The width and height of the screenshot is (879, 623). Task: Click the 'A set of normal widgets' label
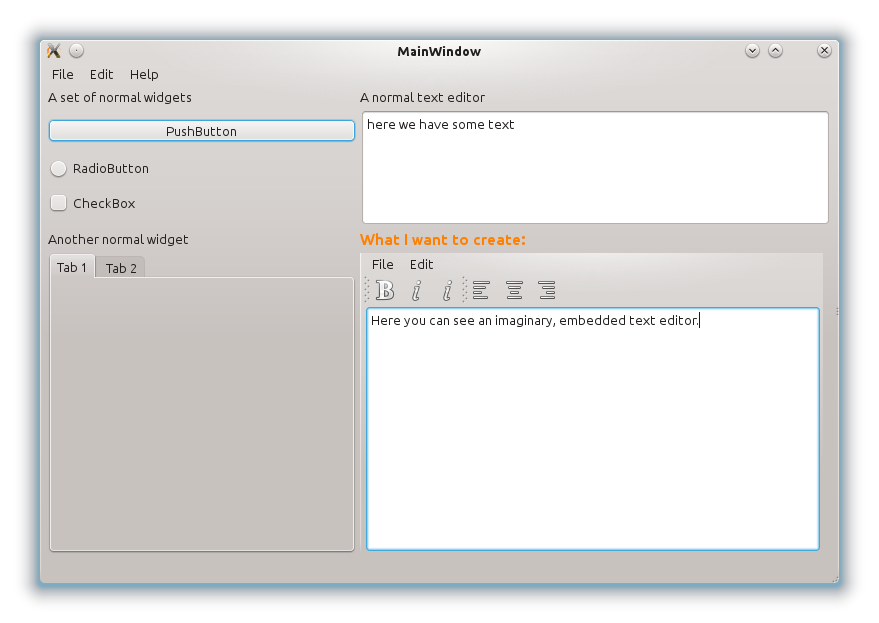click(x=120, y=98)
